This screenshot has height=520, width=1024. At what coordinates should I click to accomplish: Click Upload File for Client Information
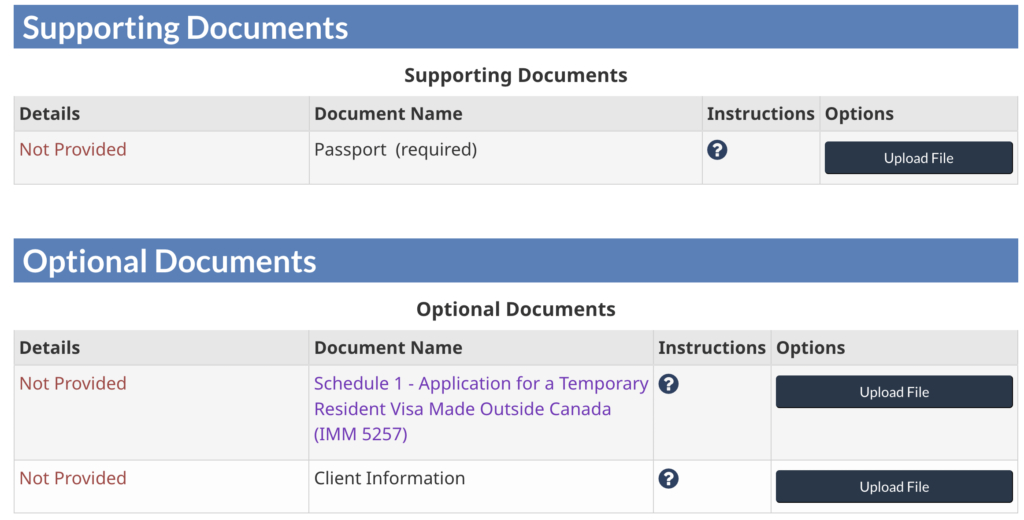(x=894, y=487)
